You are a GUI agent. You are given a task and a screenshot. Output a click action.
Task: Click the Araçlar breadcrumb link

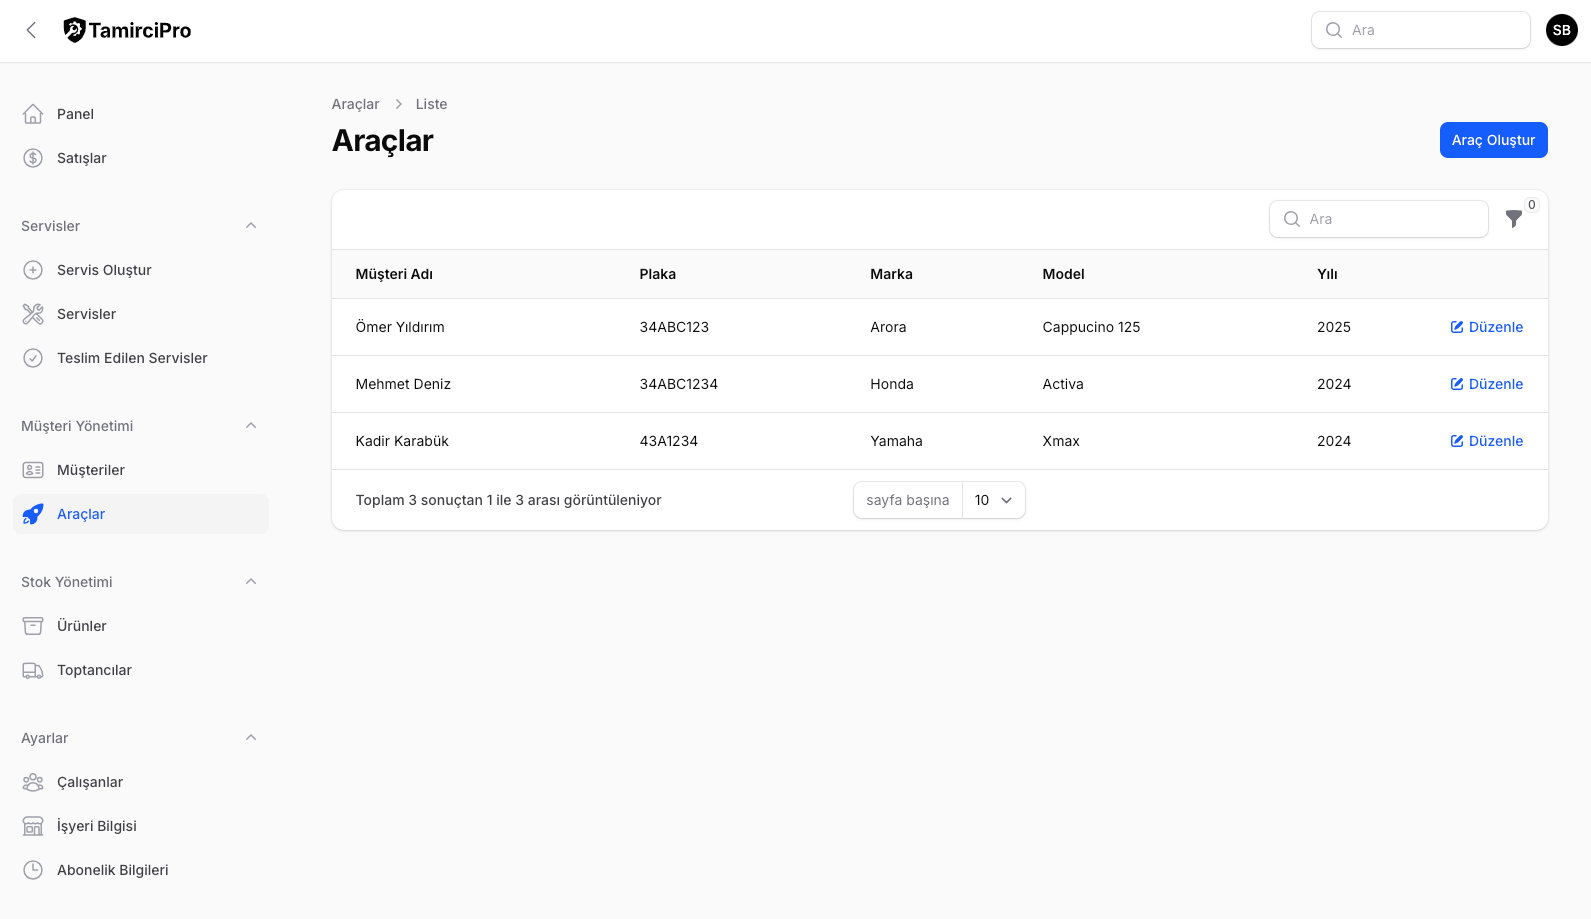pos(355,104)
